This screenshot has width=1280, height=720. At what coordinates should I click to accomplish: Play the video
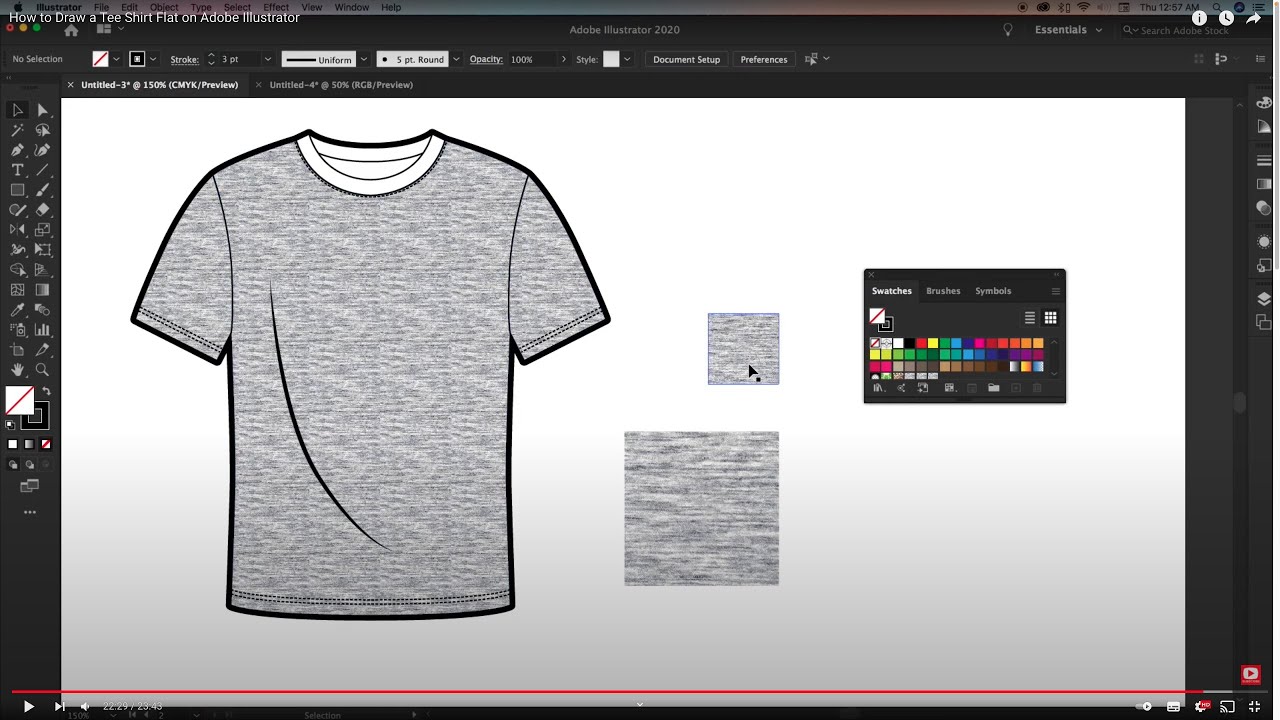[x=28, y=707]
